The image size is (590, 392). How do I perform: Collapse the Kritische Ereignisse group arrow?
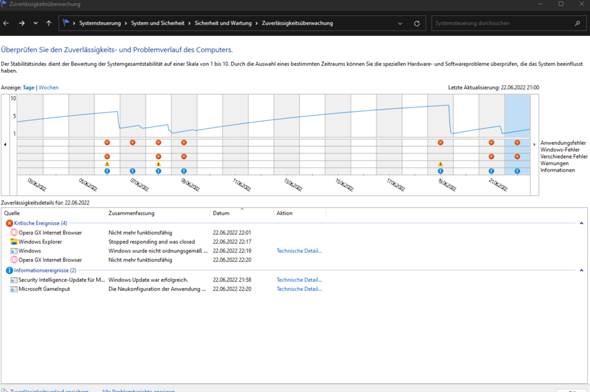point(581,223)
